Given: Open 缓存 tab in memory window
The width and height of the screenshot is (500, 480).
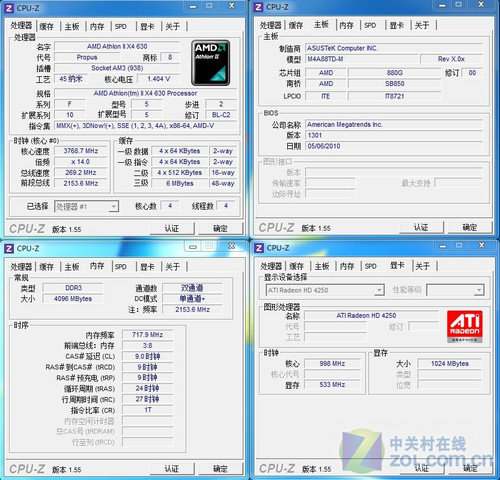Looking at the screenshot, I should tap(46, 266).
